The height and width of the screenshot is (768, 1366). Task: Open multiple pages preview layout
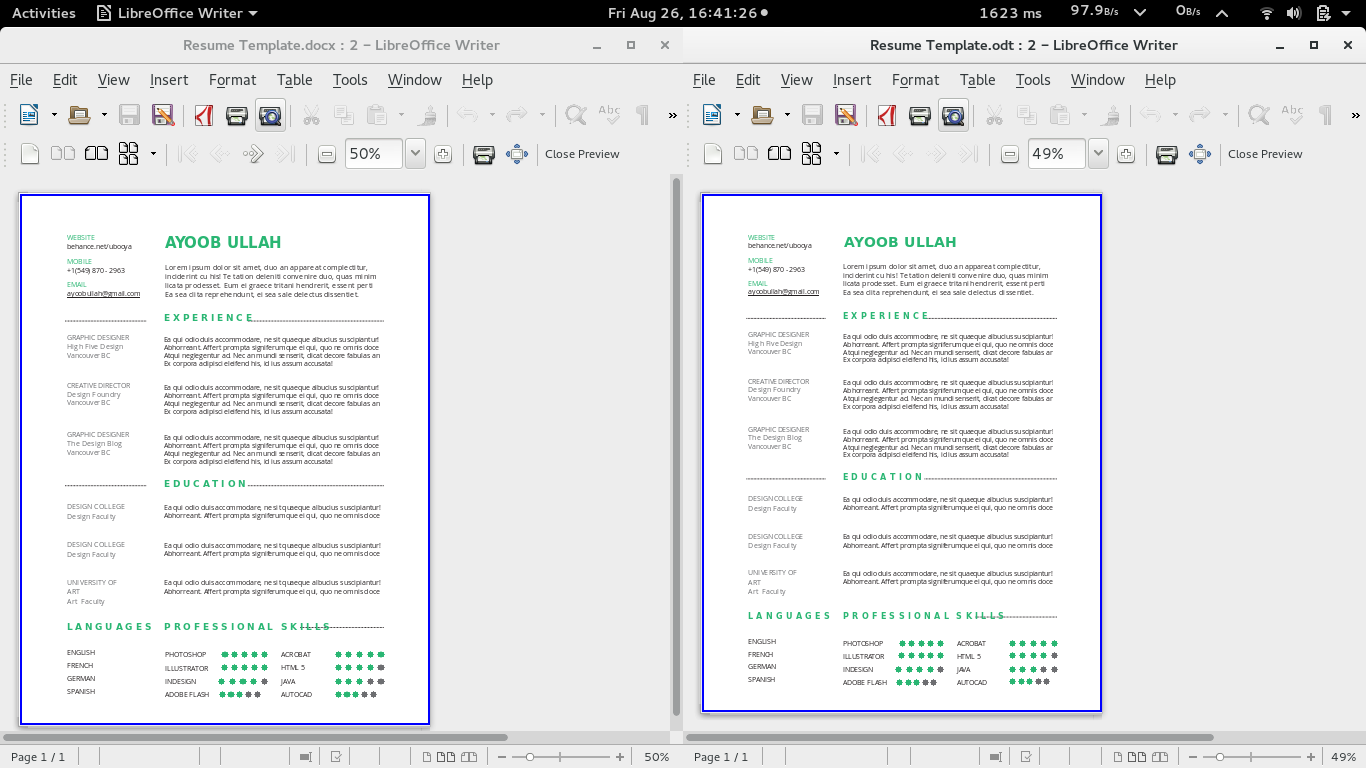129,153
